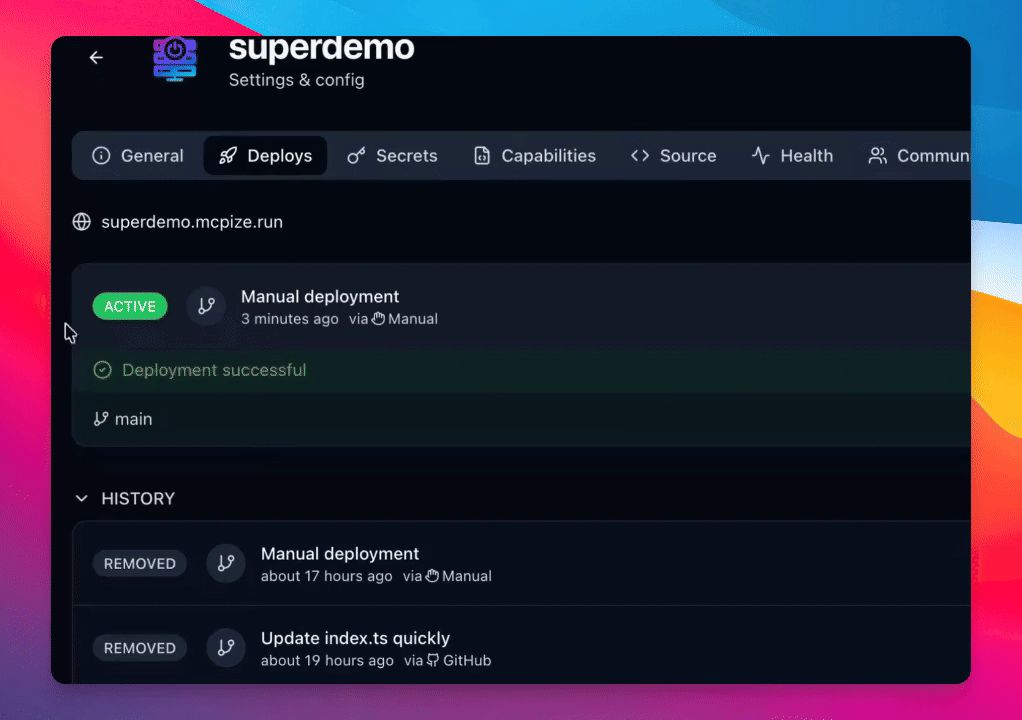Go back using the left arrow

(x=96, y=58)
